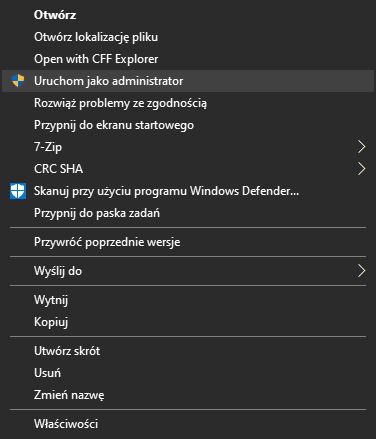Select Open with CFF Explorer
376x439 pixels.
pyautogui.click(x=188, y=59)
